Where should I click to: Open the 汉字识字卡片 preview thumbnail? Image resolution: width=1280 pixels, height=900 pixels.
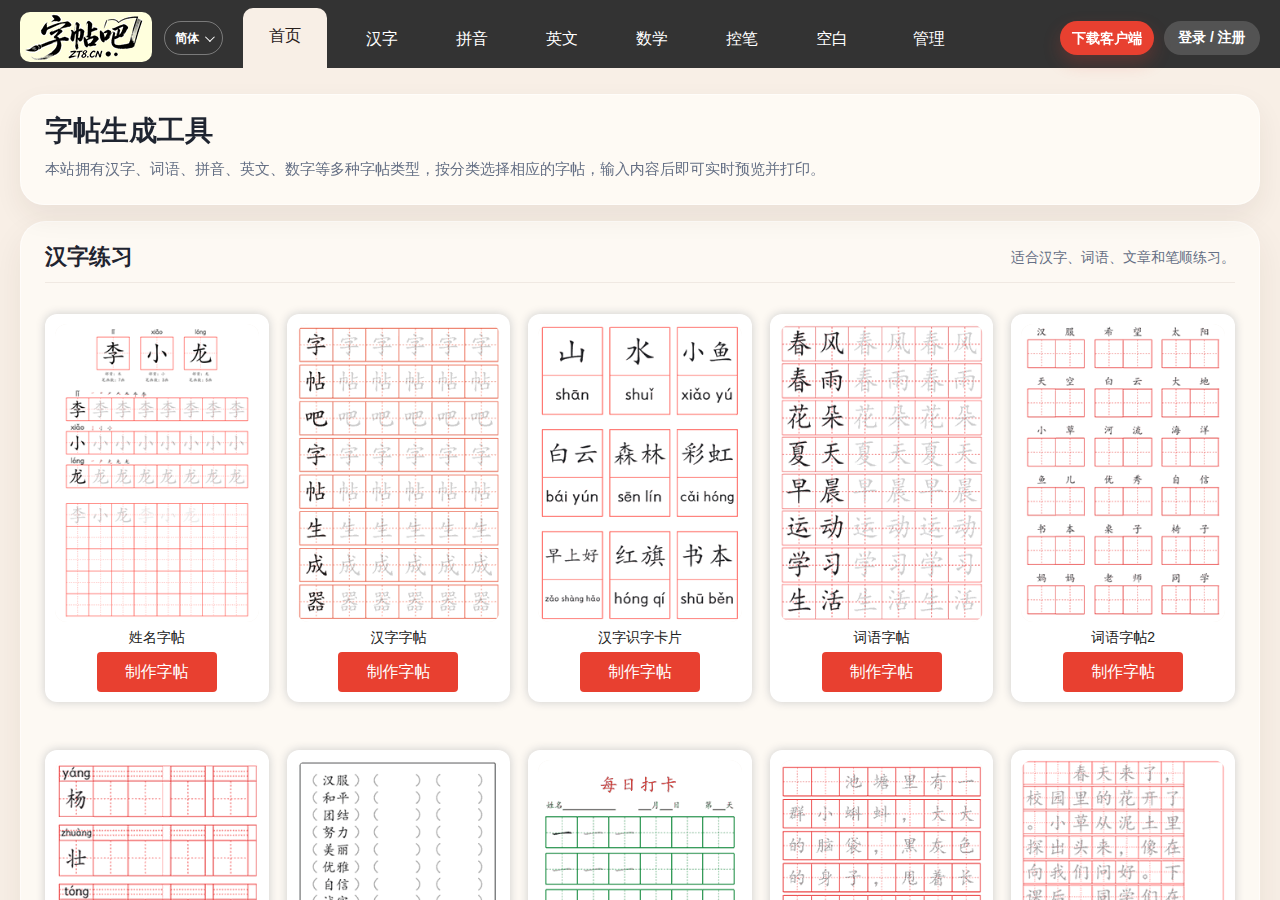[640, 471]
